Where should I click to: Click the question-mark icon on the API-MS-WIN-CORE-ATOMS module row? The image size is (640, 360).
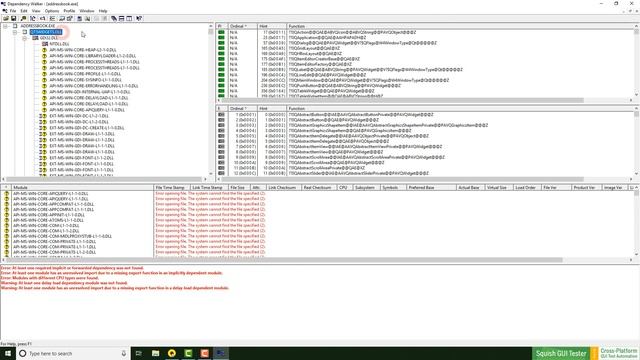pos(7,220)
